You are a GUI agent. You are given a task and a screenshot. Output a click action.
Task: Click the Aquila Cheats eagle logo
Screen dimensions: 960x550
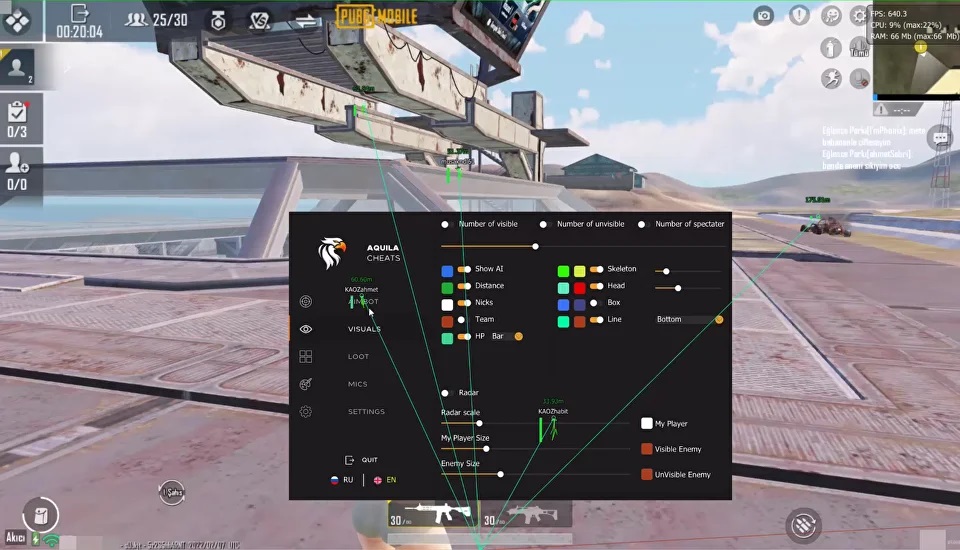click(x=332, y=253)
